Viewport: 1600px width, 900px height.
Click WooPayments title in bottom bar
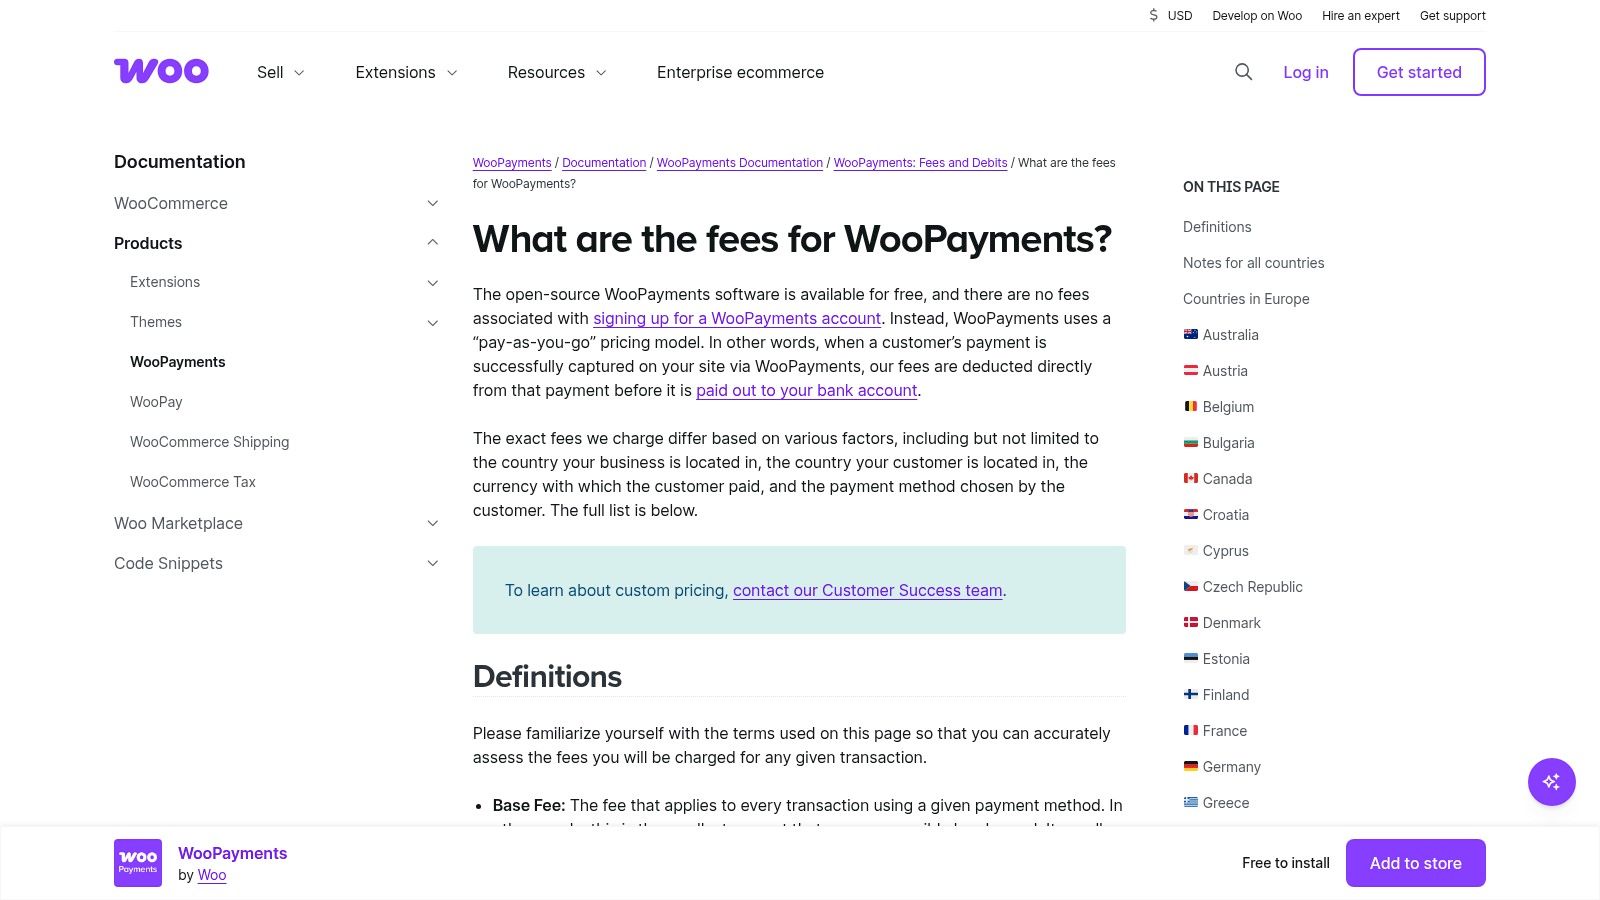coord(233,853)
